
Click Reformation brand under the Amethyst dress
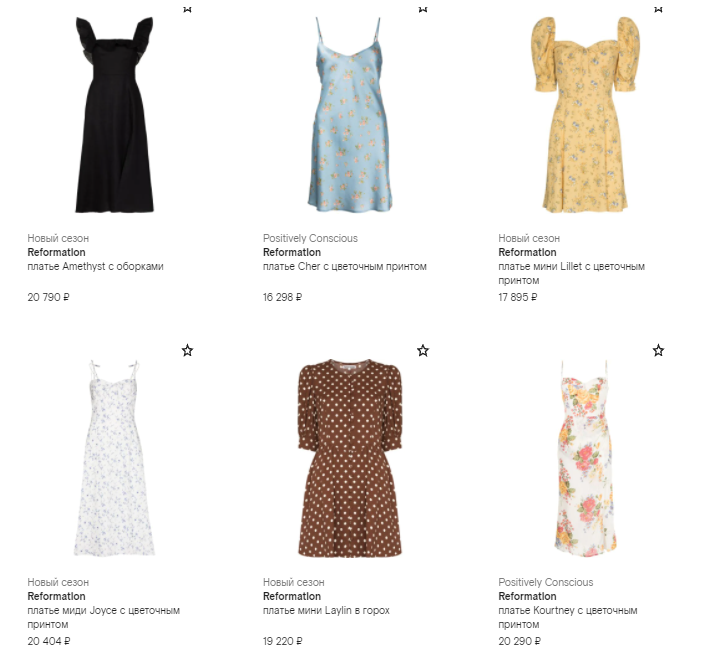click(x=56, y=252)
